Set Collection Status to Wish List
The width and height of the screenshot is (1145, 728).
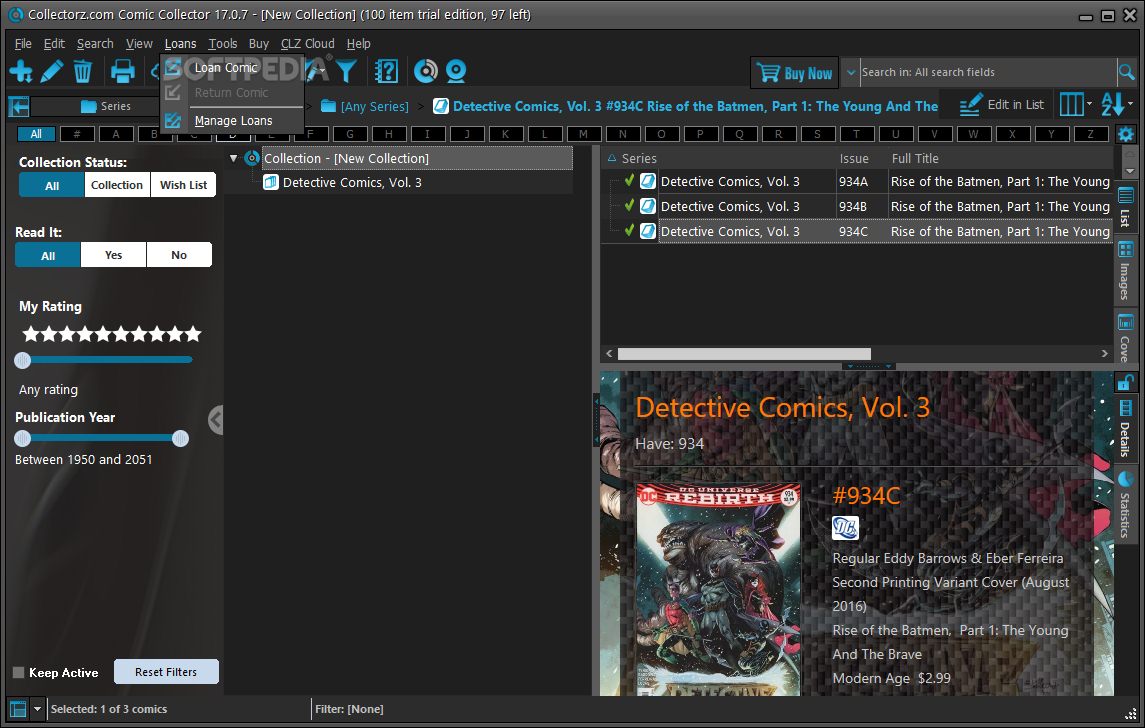183,185
